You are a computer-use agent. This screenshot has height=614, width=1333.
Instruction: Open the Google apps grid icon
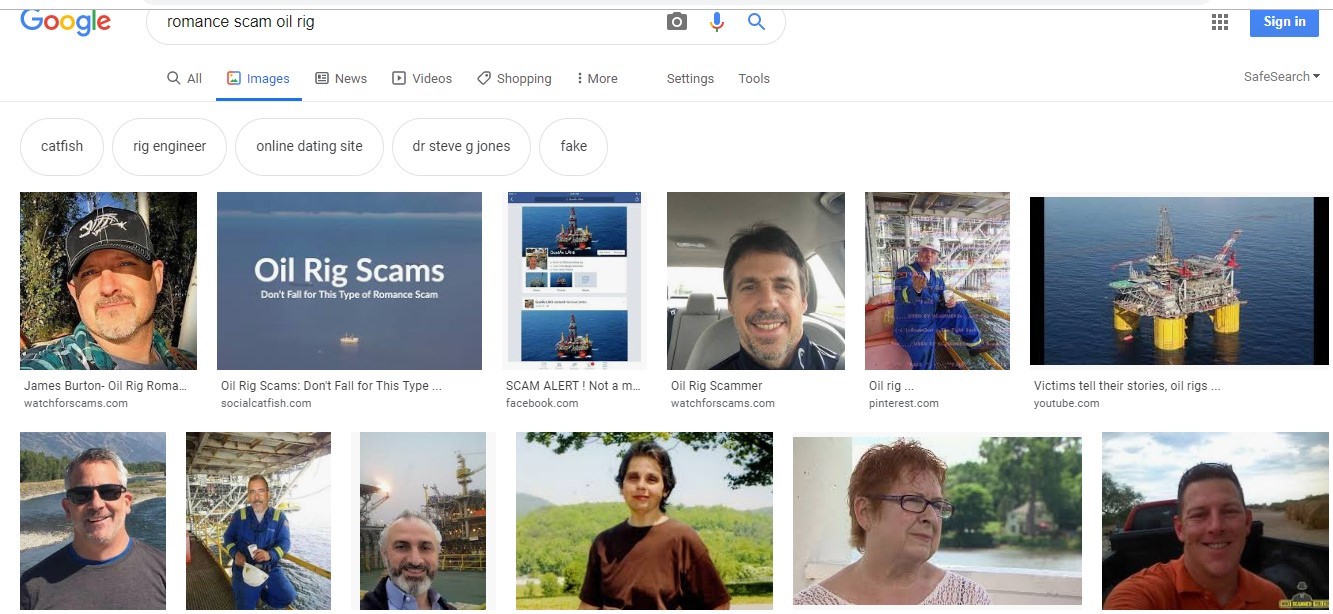tap(1219, 22)
